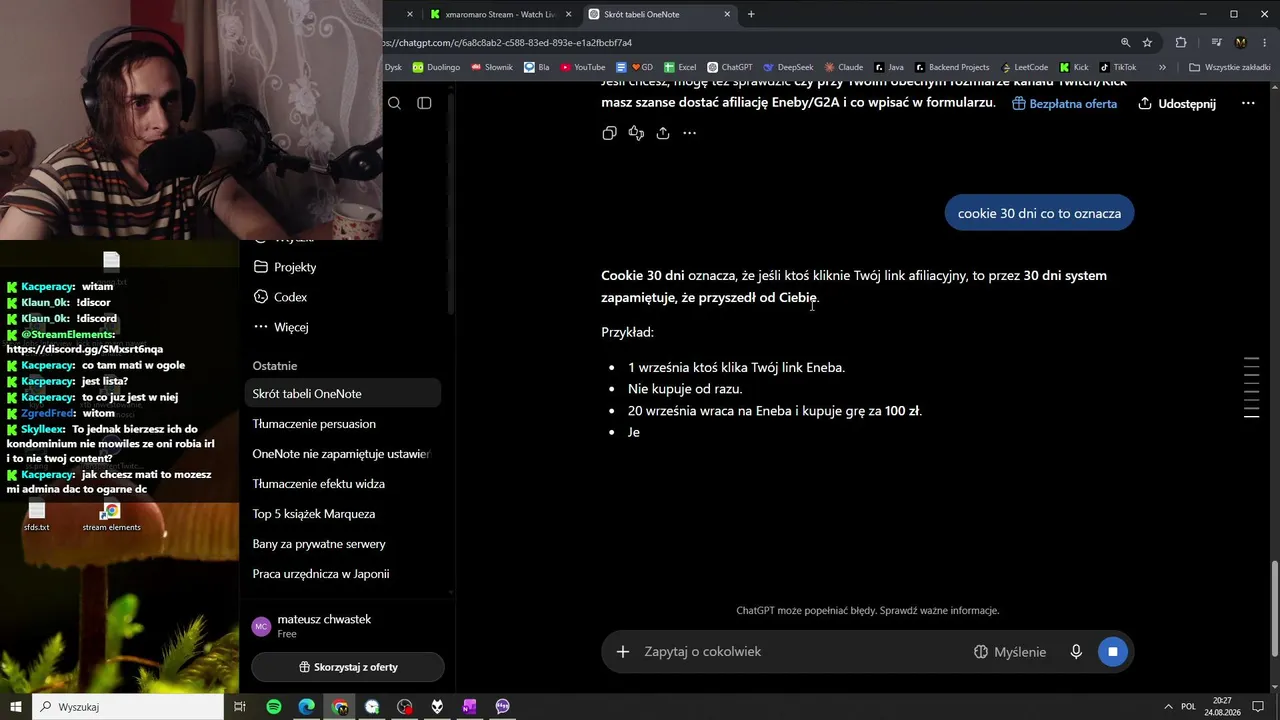
Task: Open the Excel bookmark
Action: (680, 68)
